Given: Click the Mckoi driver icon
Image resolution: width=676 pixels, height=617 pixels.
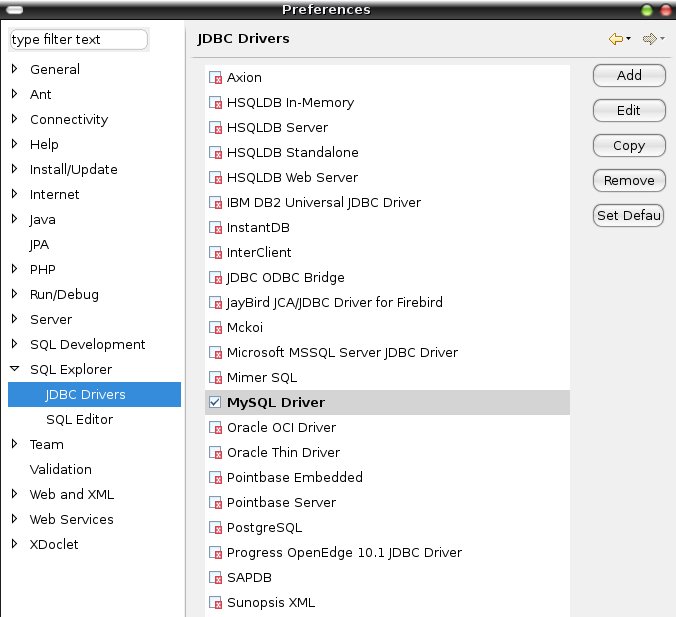Looking at the screenshot, I should pos(215,328).
